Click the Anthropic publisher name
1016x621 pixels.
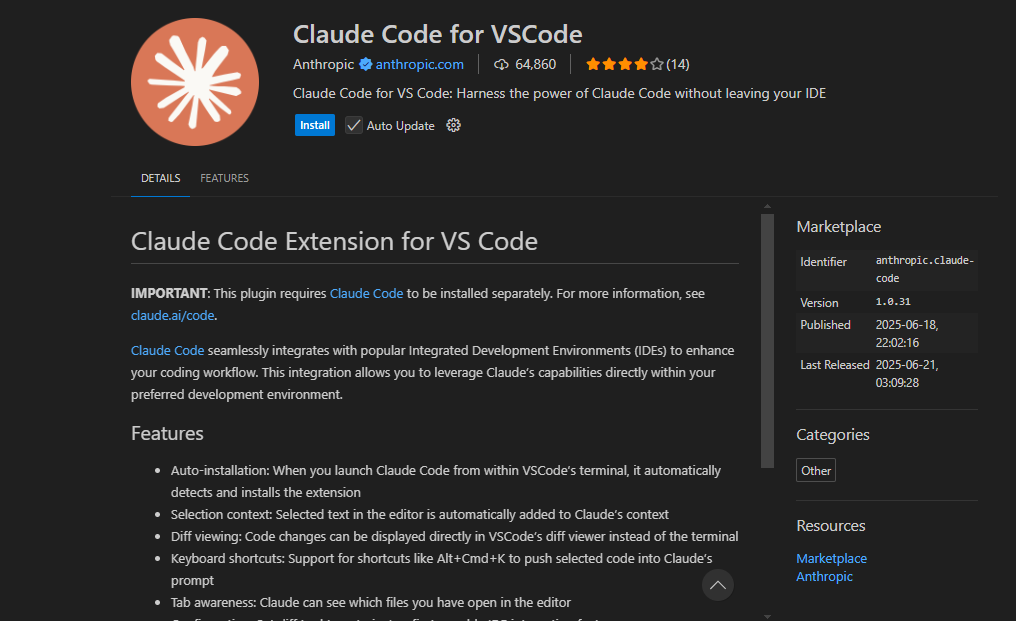pyautogui.click(x=323, y=64)
